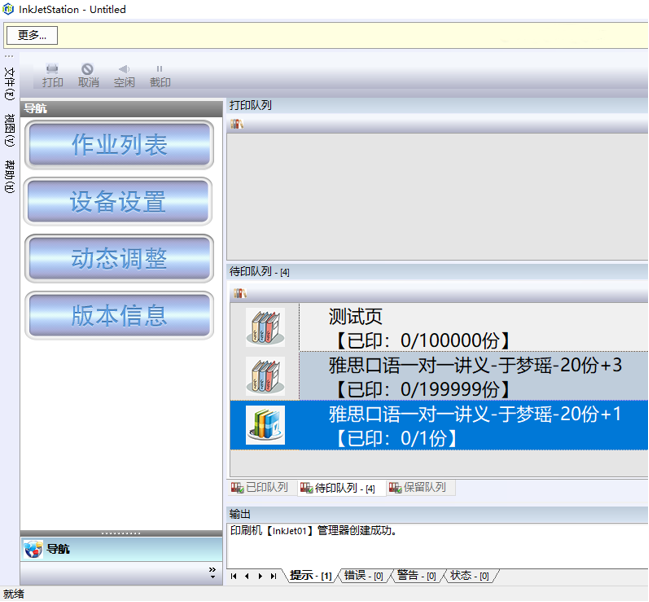The height and width of the screenshot is (602, 649).
Task: Click the book icon of 测试页 job
Action: [265, 327]
